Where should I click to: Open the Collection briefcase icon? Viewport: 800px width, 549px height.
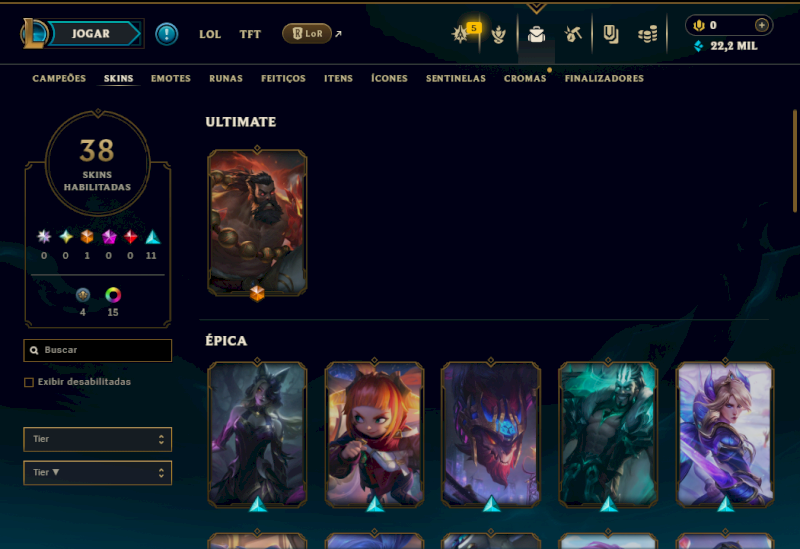click(536, 35)
